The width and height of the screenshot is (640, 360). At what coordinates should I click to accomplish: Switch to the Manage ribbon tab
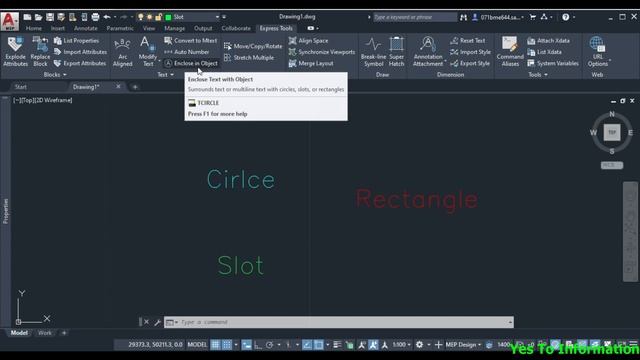(175, 28)
